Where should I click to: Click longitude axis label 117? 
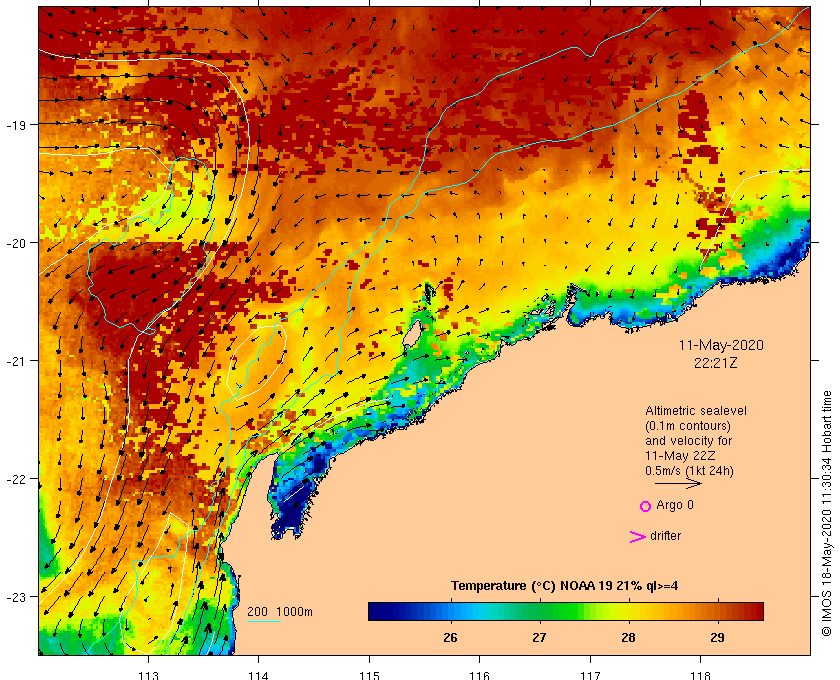click(590, 675)
